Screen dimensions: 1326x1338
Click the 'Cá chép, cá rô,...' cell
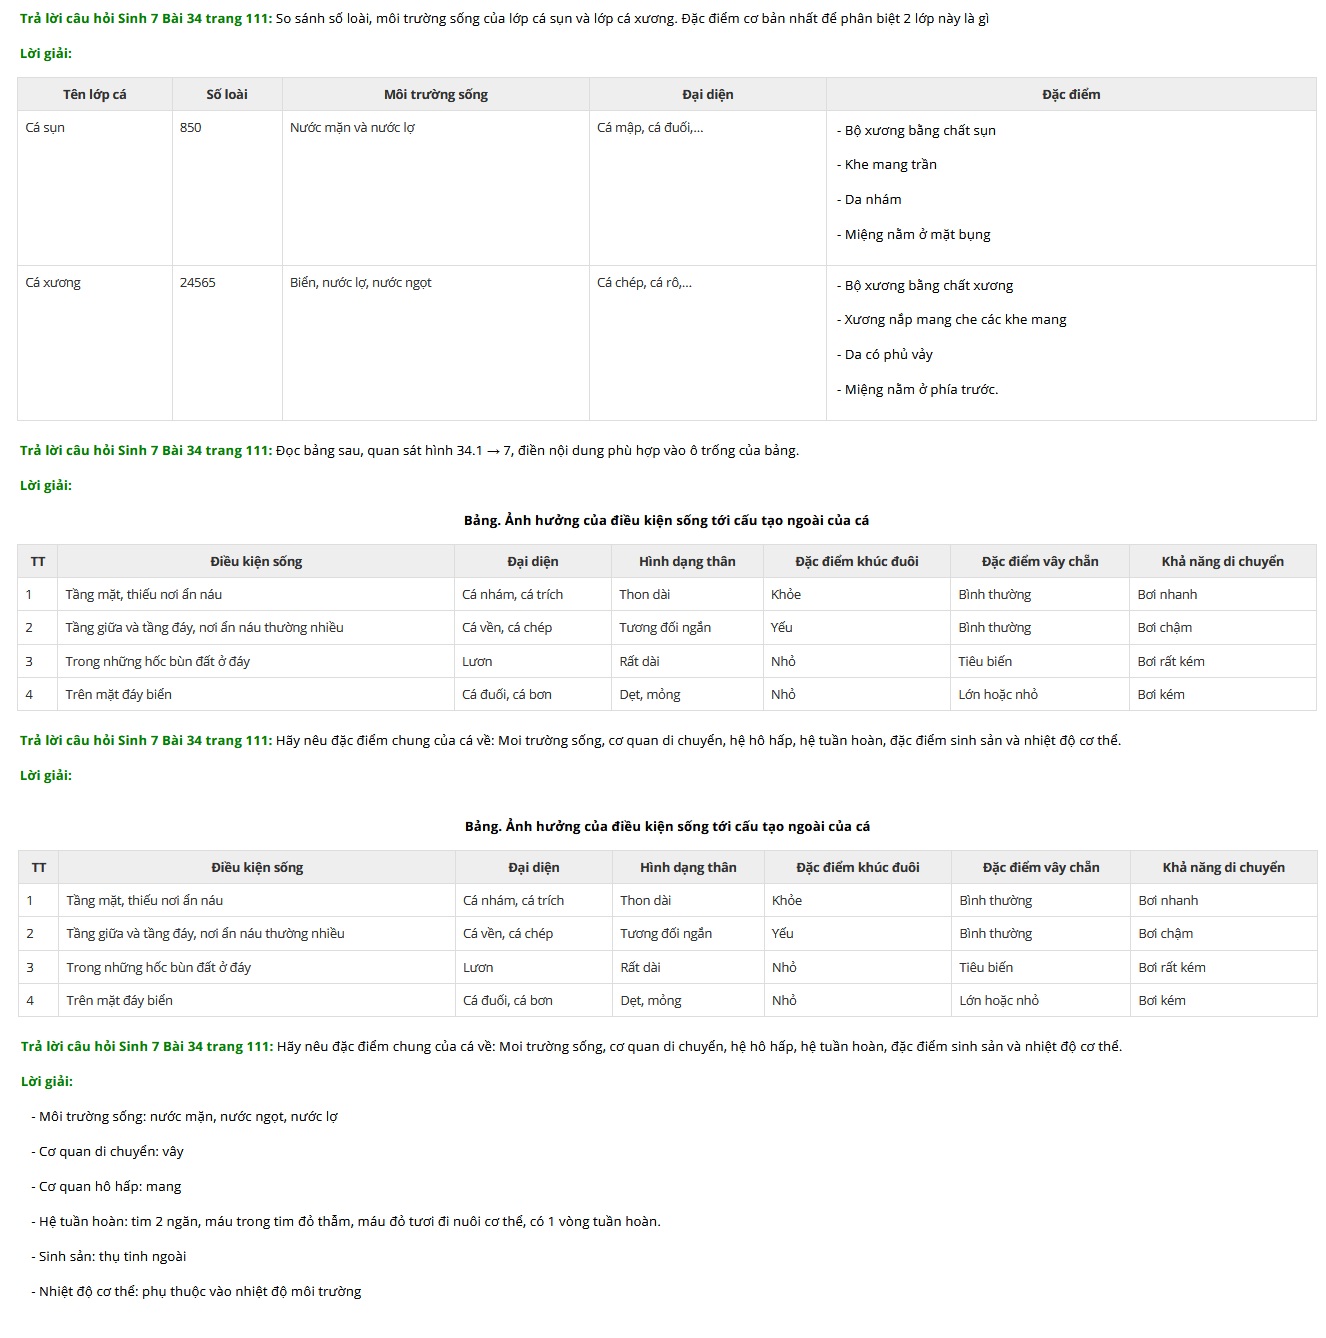coord(644,283)
